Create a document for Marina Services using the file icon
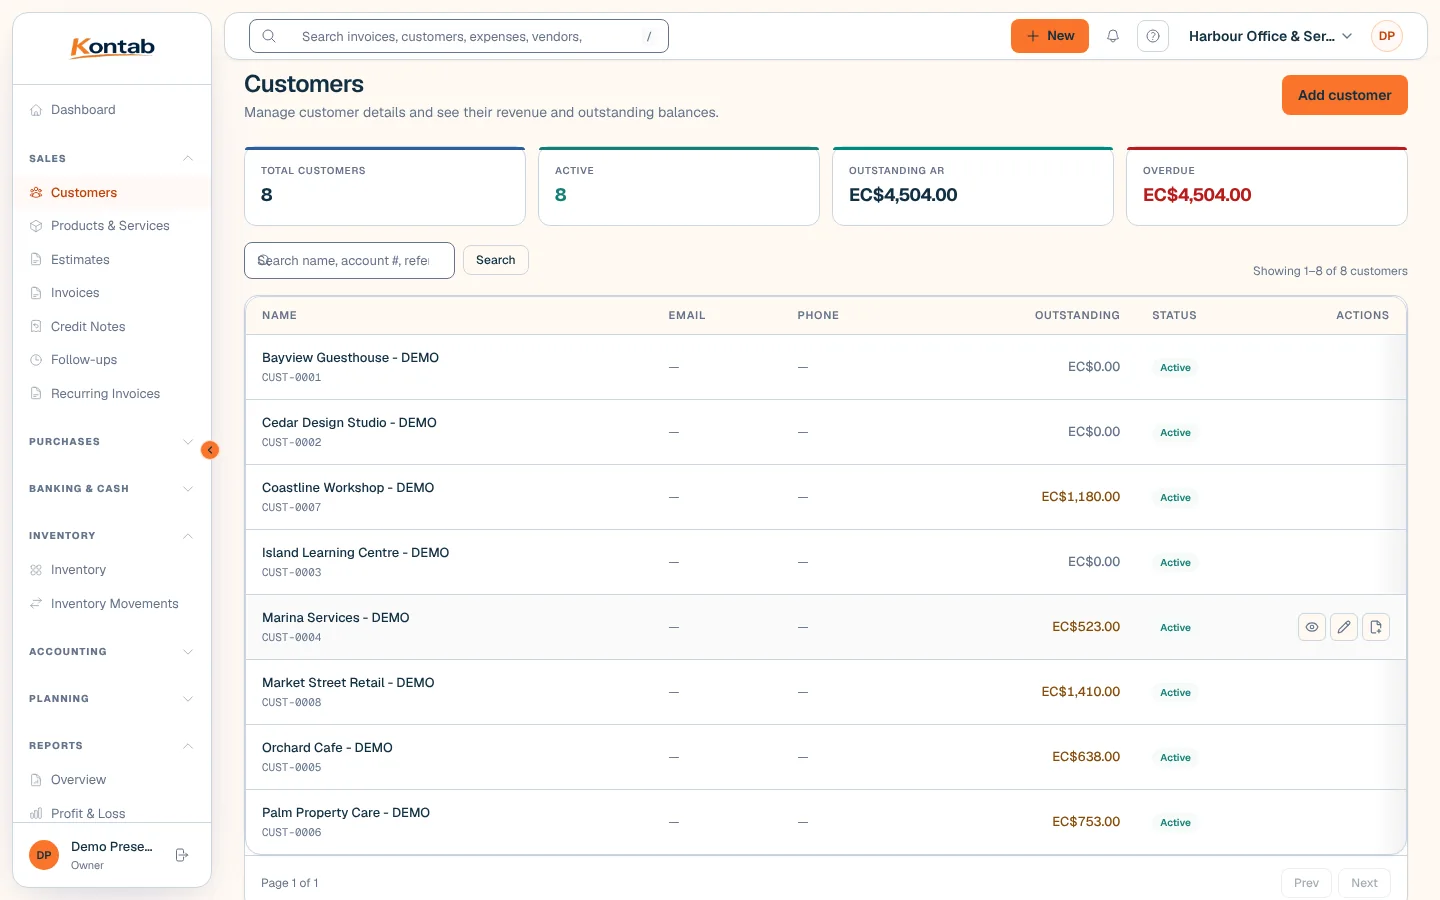The height and width of the screenshot is (900, 1440). (1376, 627)
